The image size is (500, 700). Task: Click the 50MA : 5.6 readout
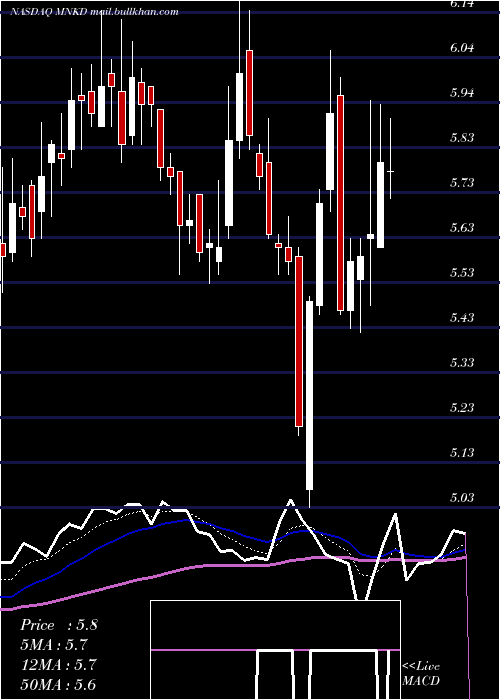pos(58,685)
